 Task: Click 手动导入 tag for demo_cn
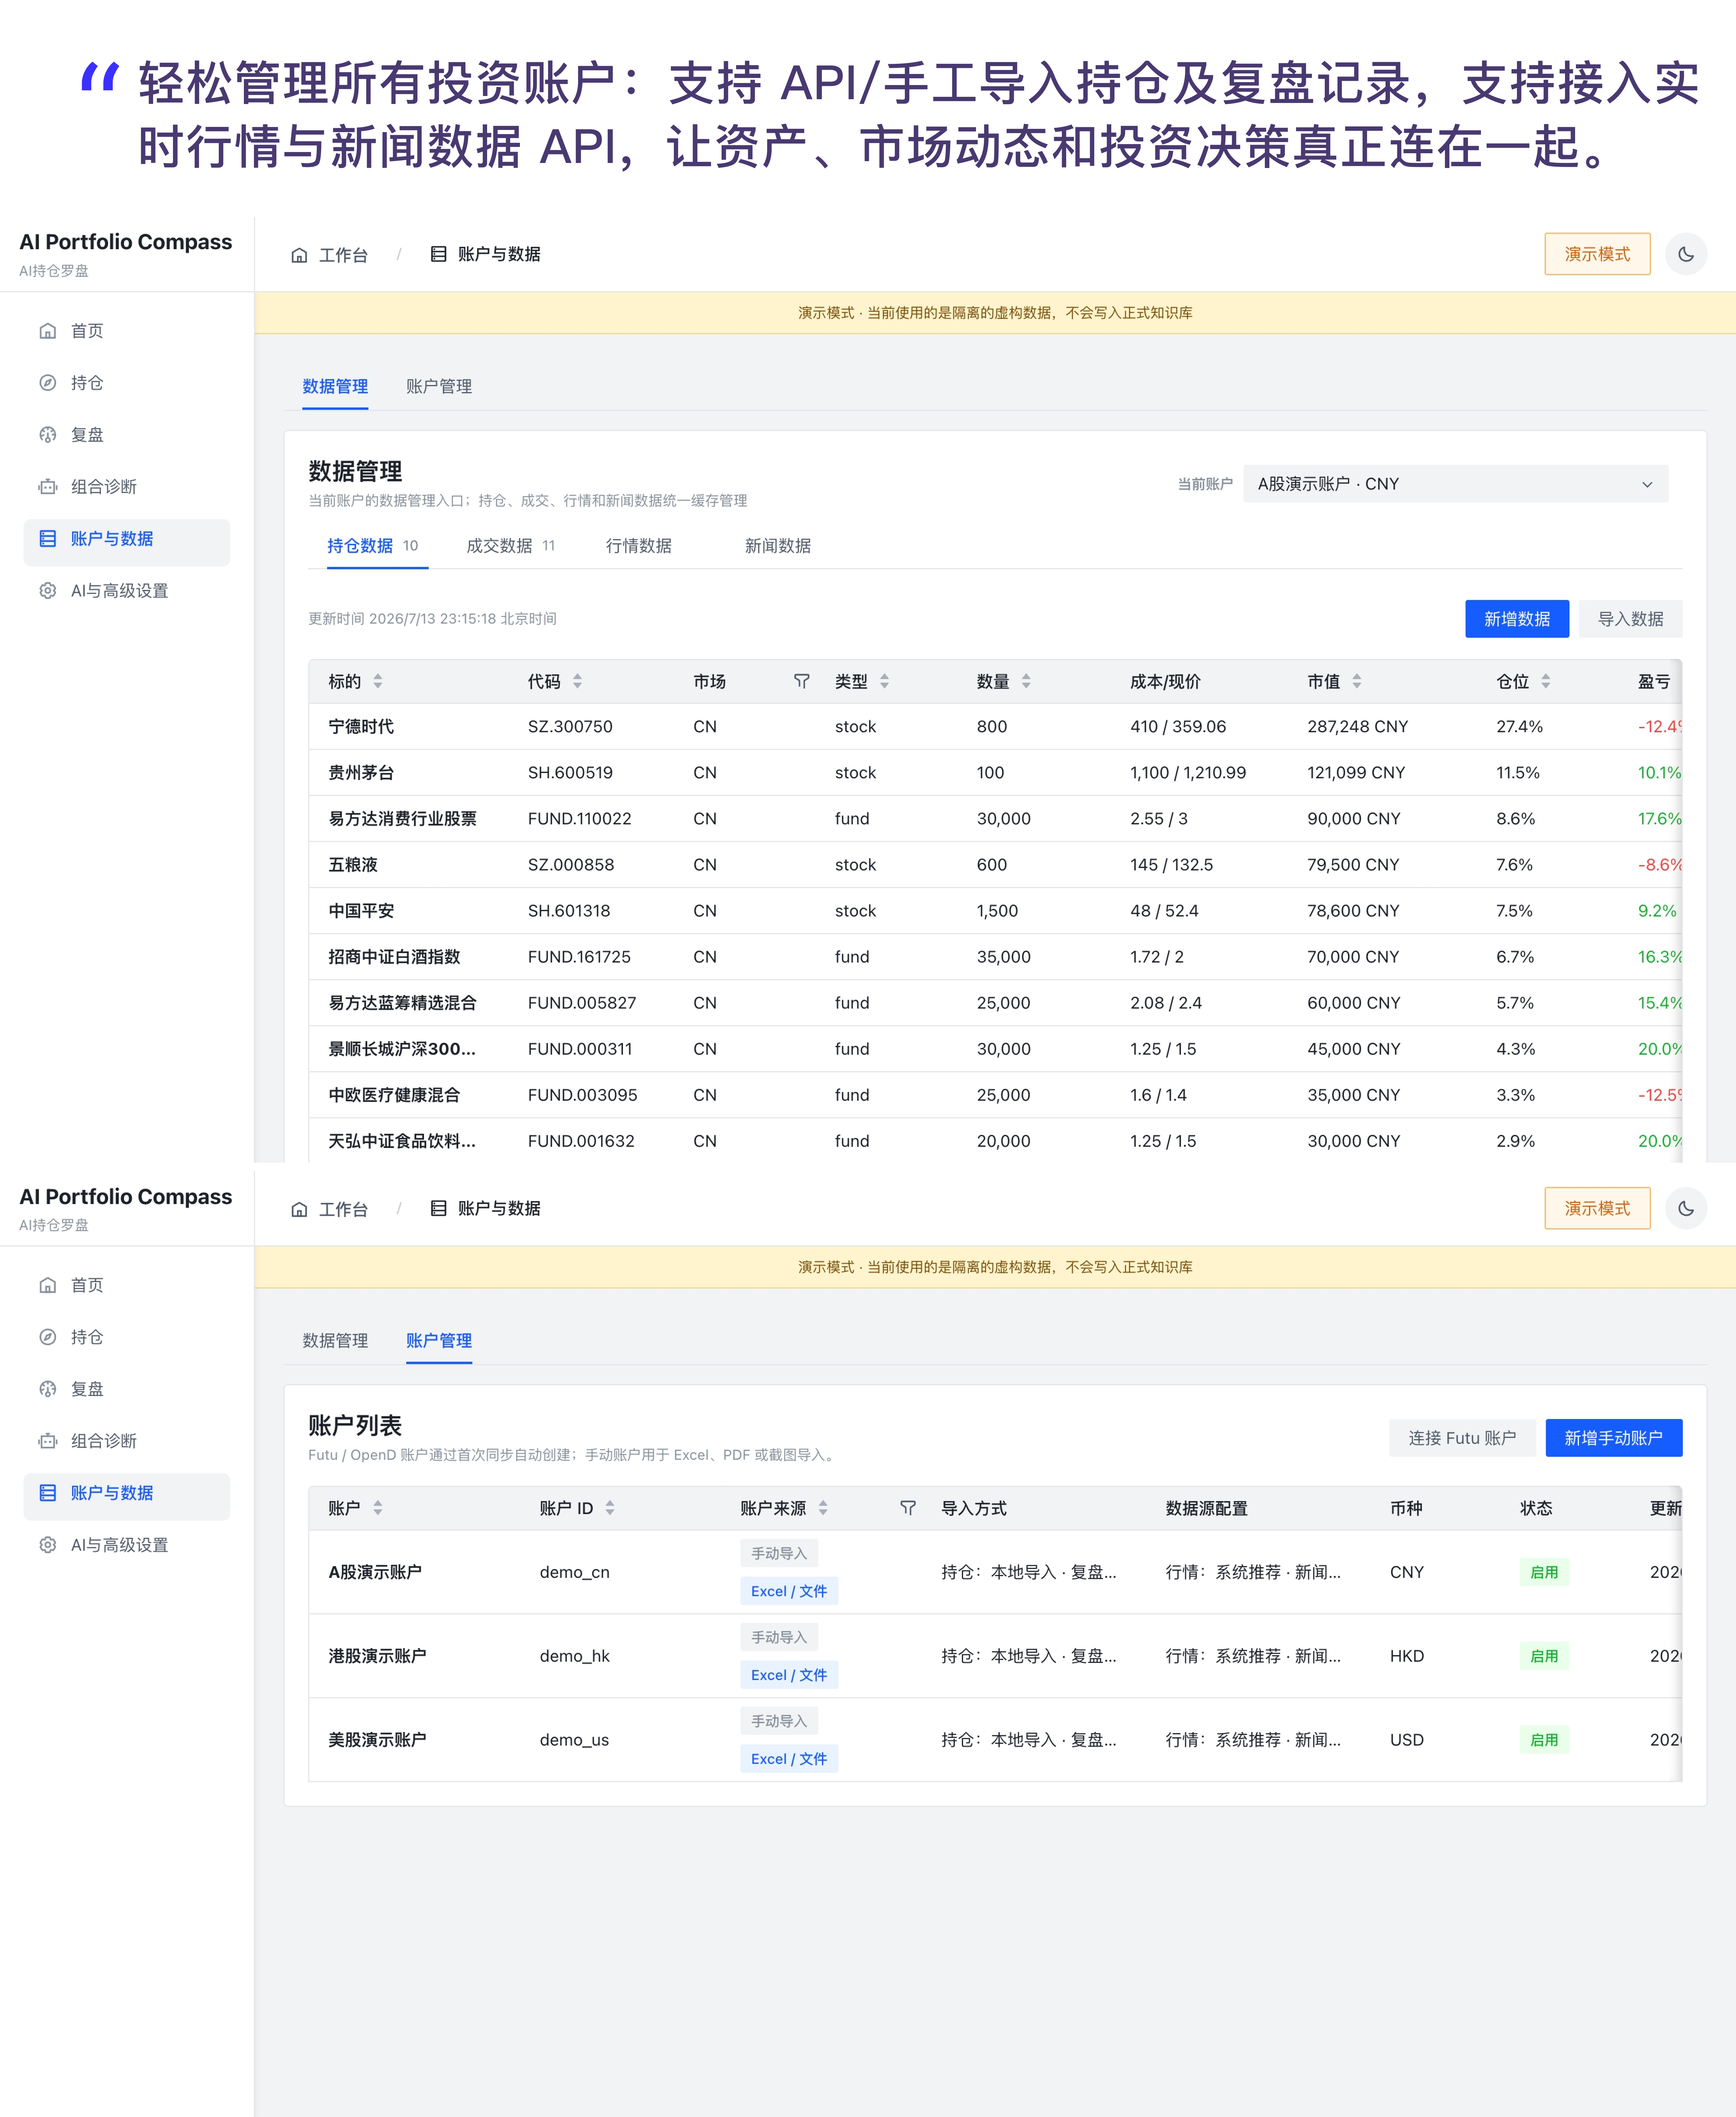779,1553
